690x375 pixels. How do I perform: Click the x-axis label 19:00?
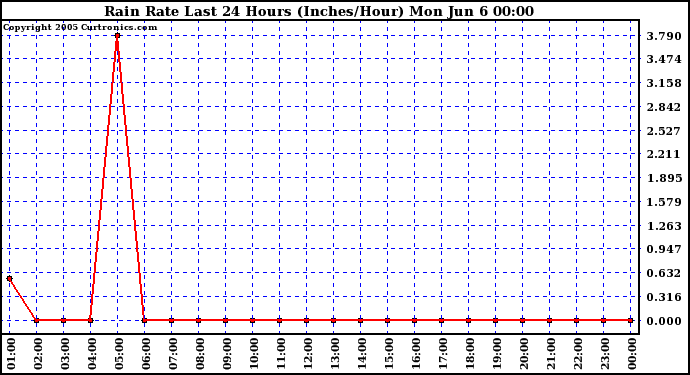tap(496, 353)
